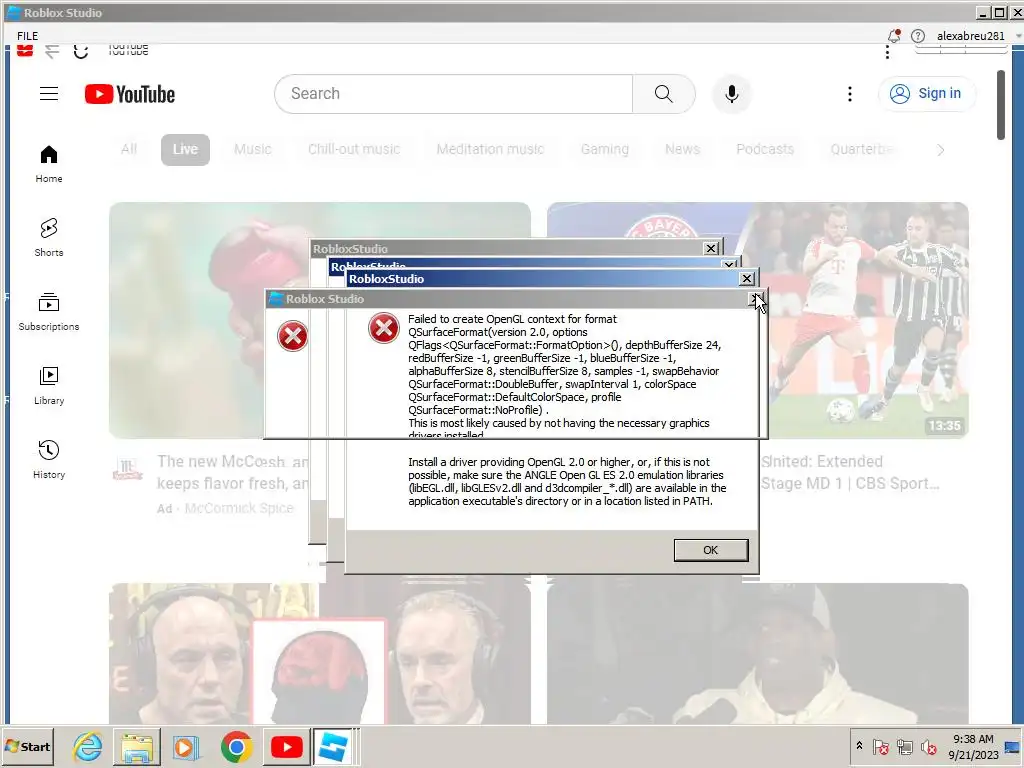1024x768 pixels.
Task: Select the Meditation music chip
Action: [x=490, y=150]
